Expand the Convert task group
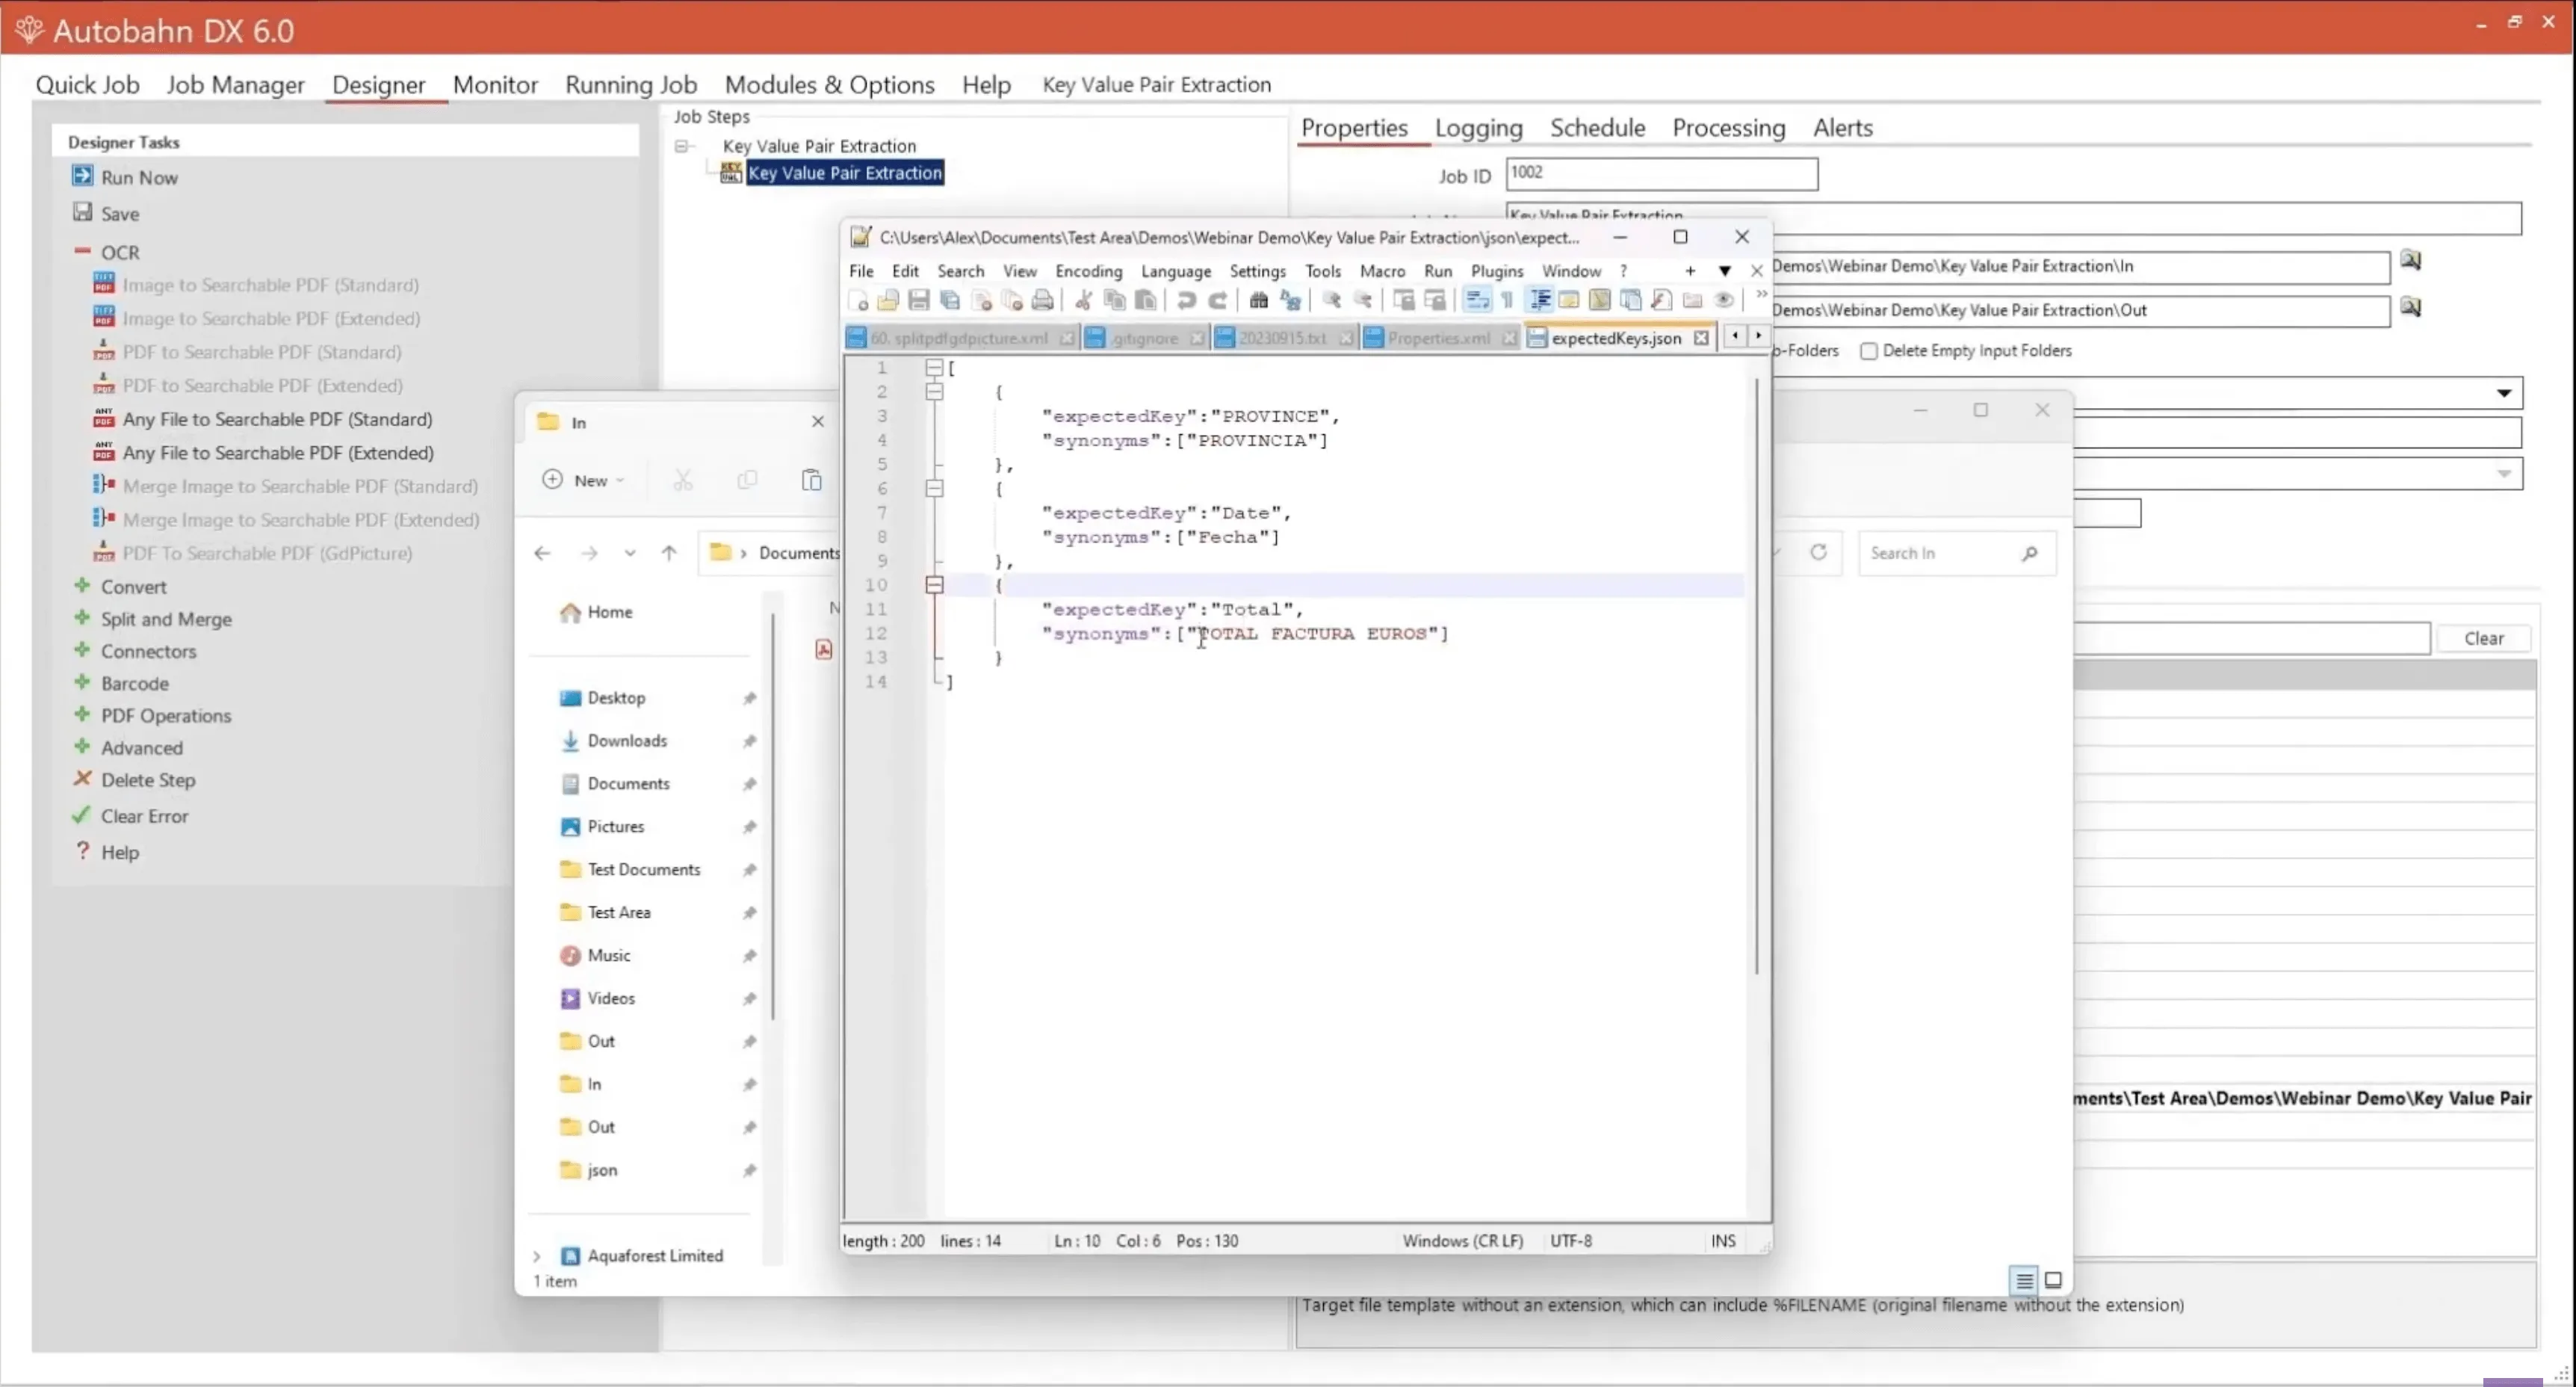Viewport: 2576px width, 1387px height. tap(82, 585)
